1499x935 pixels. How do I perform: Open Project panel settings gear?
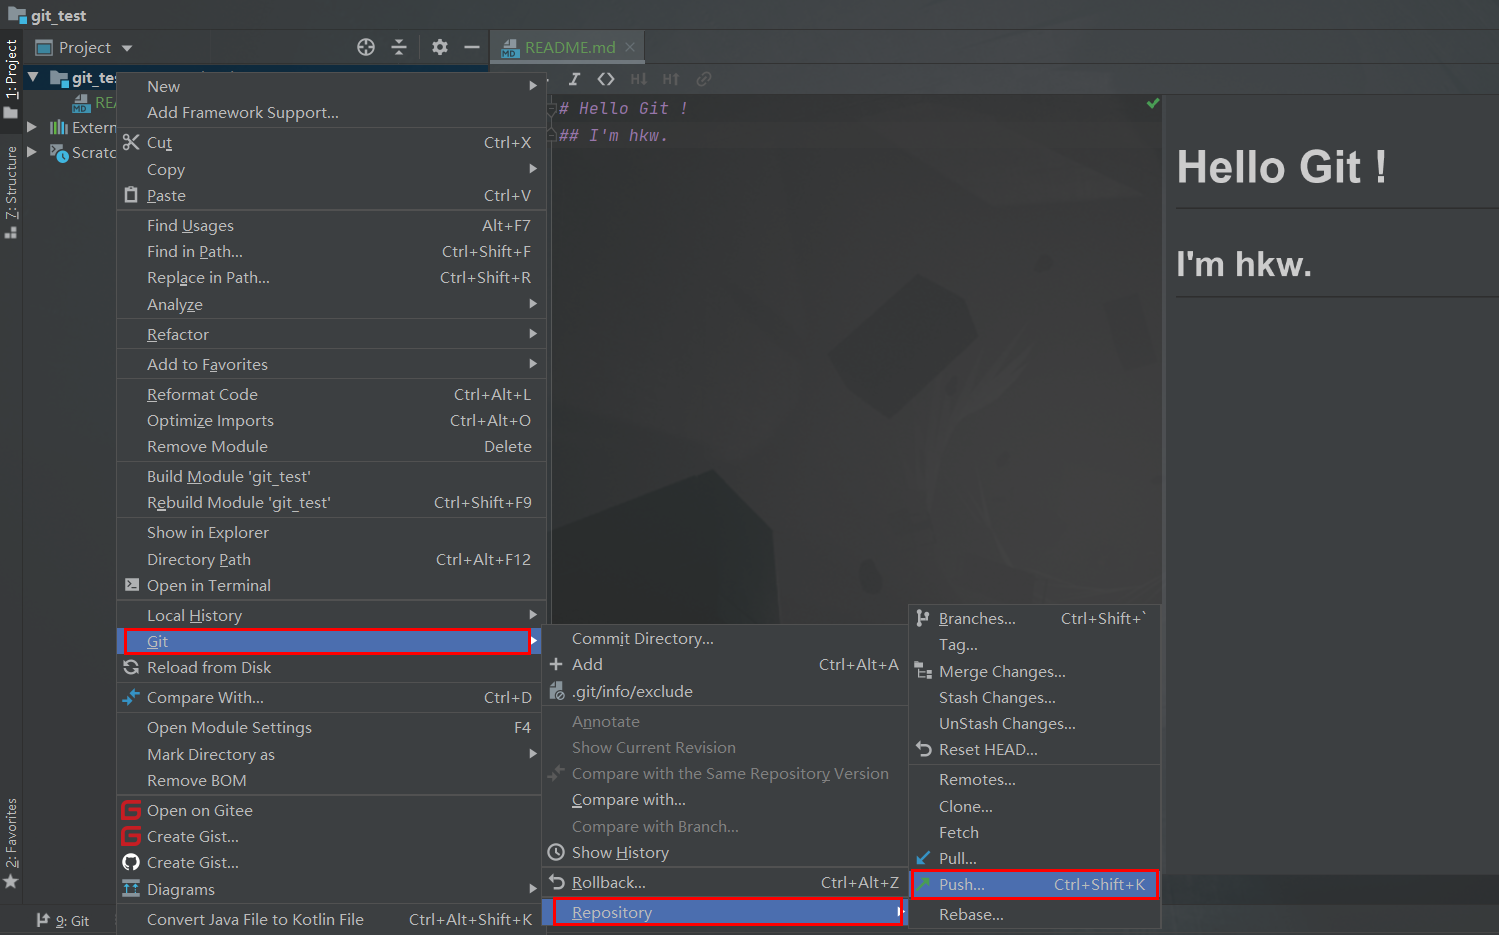440,47
